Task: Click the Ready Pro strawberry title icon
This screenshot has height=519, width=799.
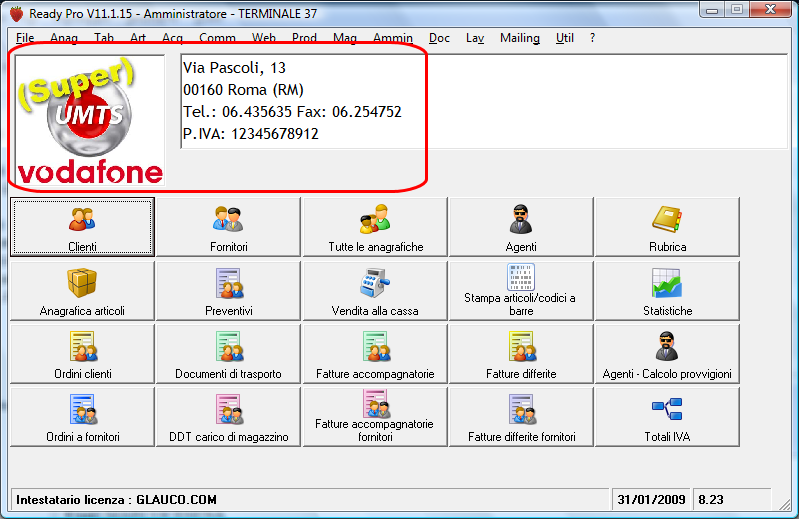Action: tap(17, 14)
